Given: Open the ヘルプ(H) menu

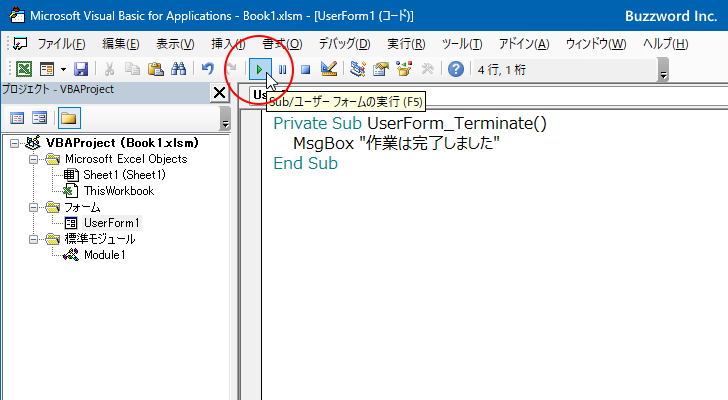Looking at the screenshot, I should coord(665,44).
